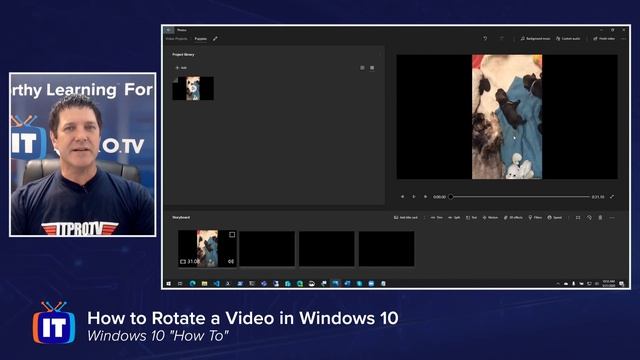Open the notification center icon
The image size is (640, 360).
tap(622, 284)
